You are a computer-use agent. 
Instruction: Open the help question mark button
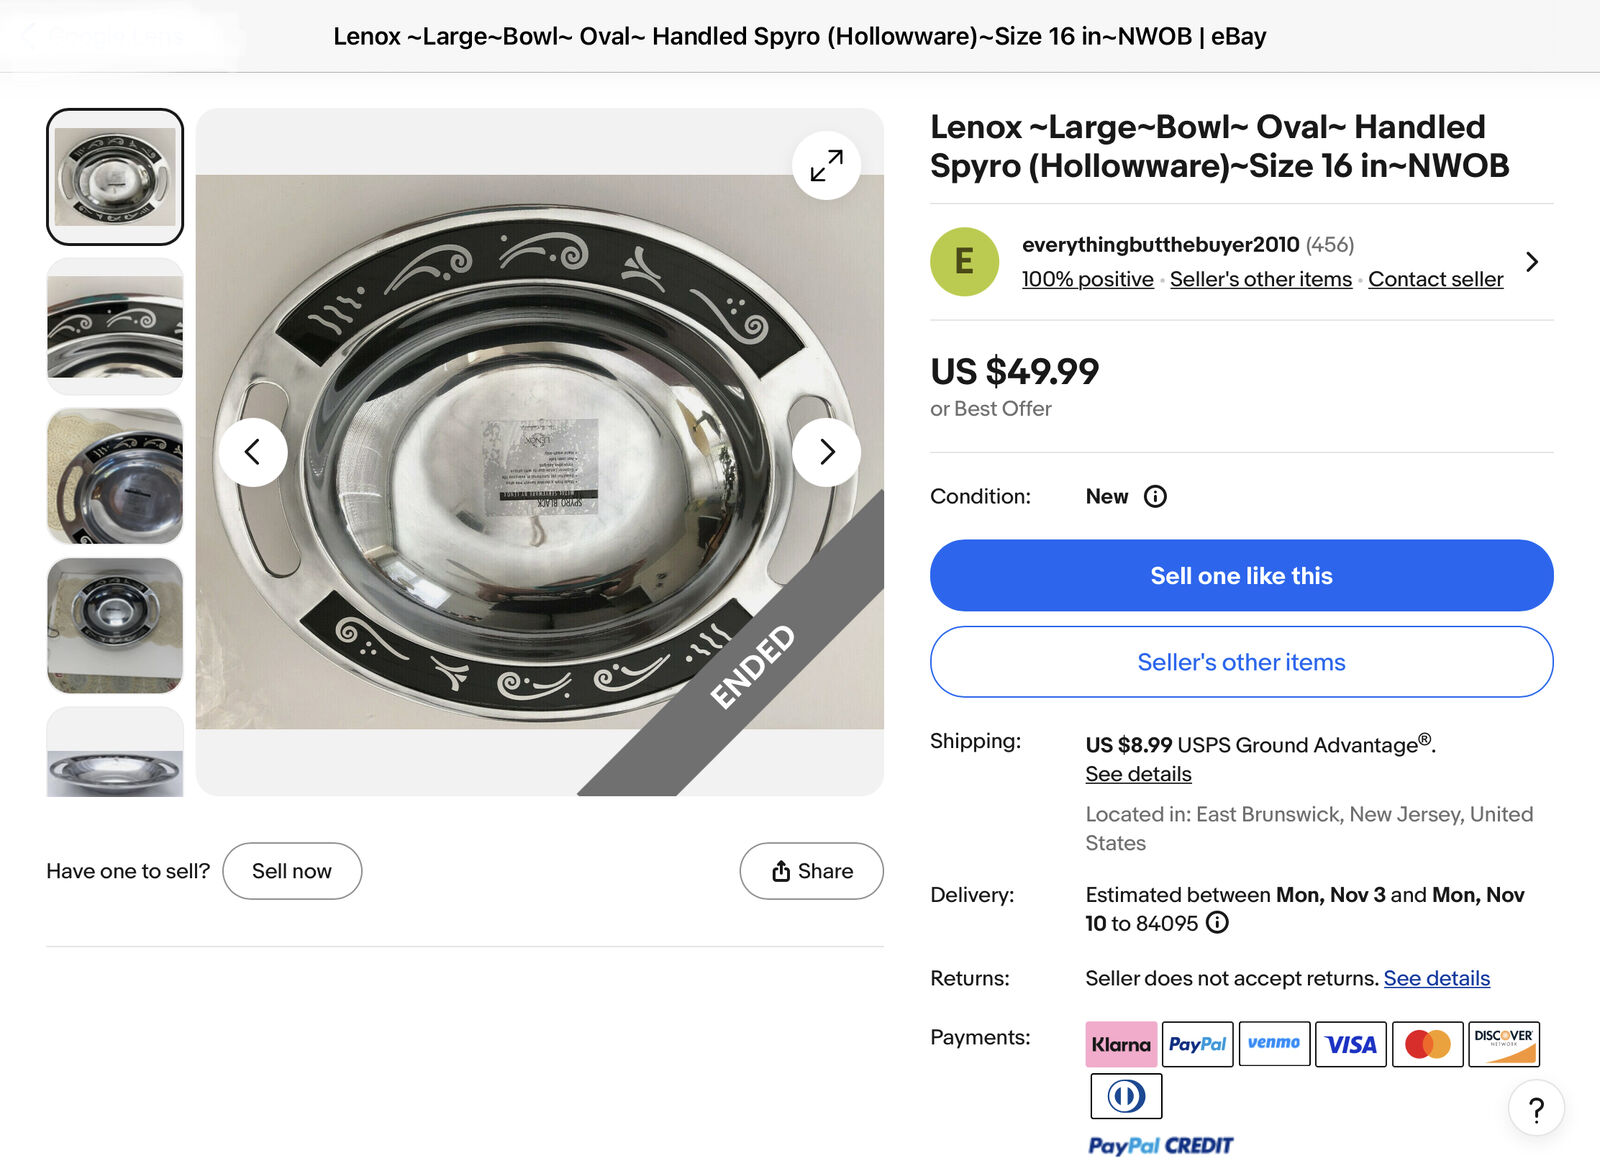click(x=1536, y=1108)
